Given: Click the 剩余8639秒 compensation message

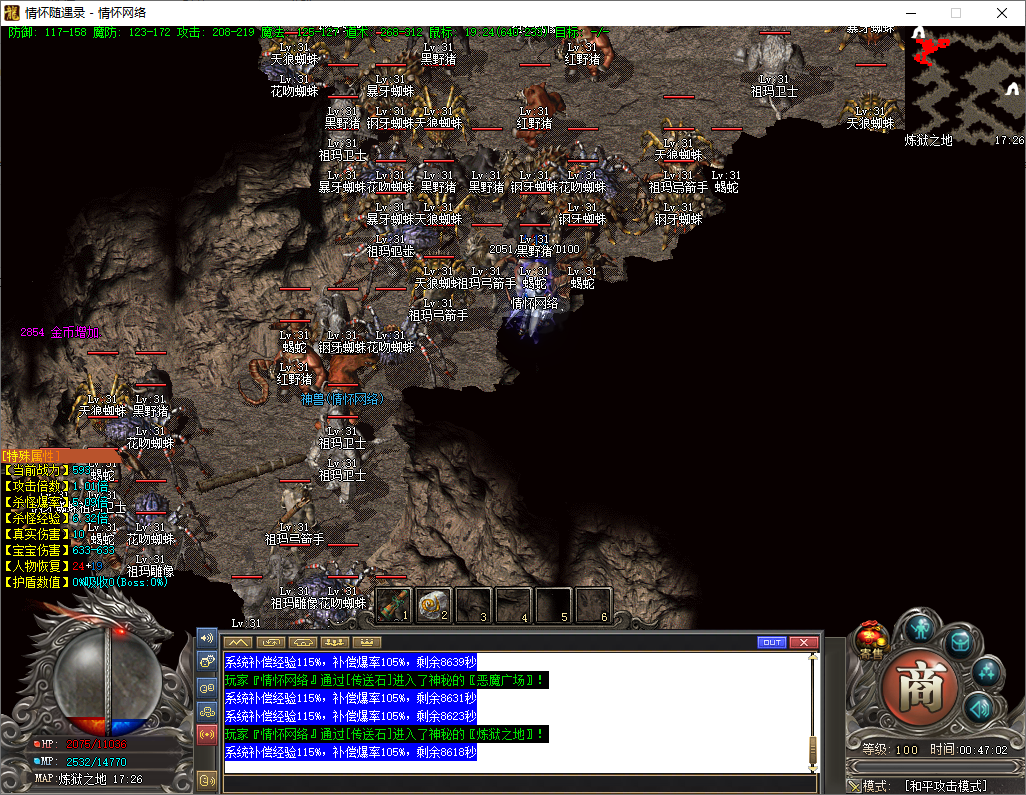Looking at the screenshot, I should 351,662.
